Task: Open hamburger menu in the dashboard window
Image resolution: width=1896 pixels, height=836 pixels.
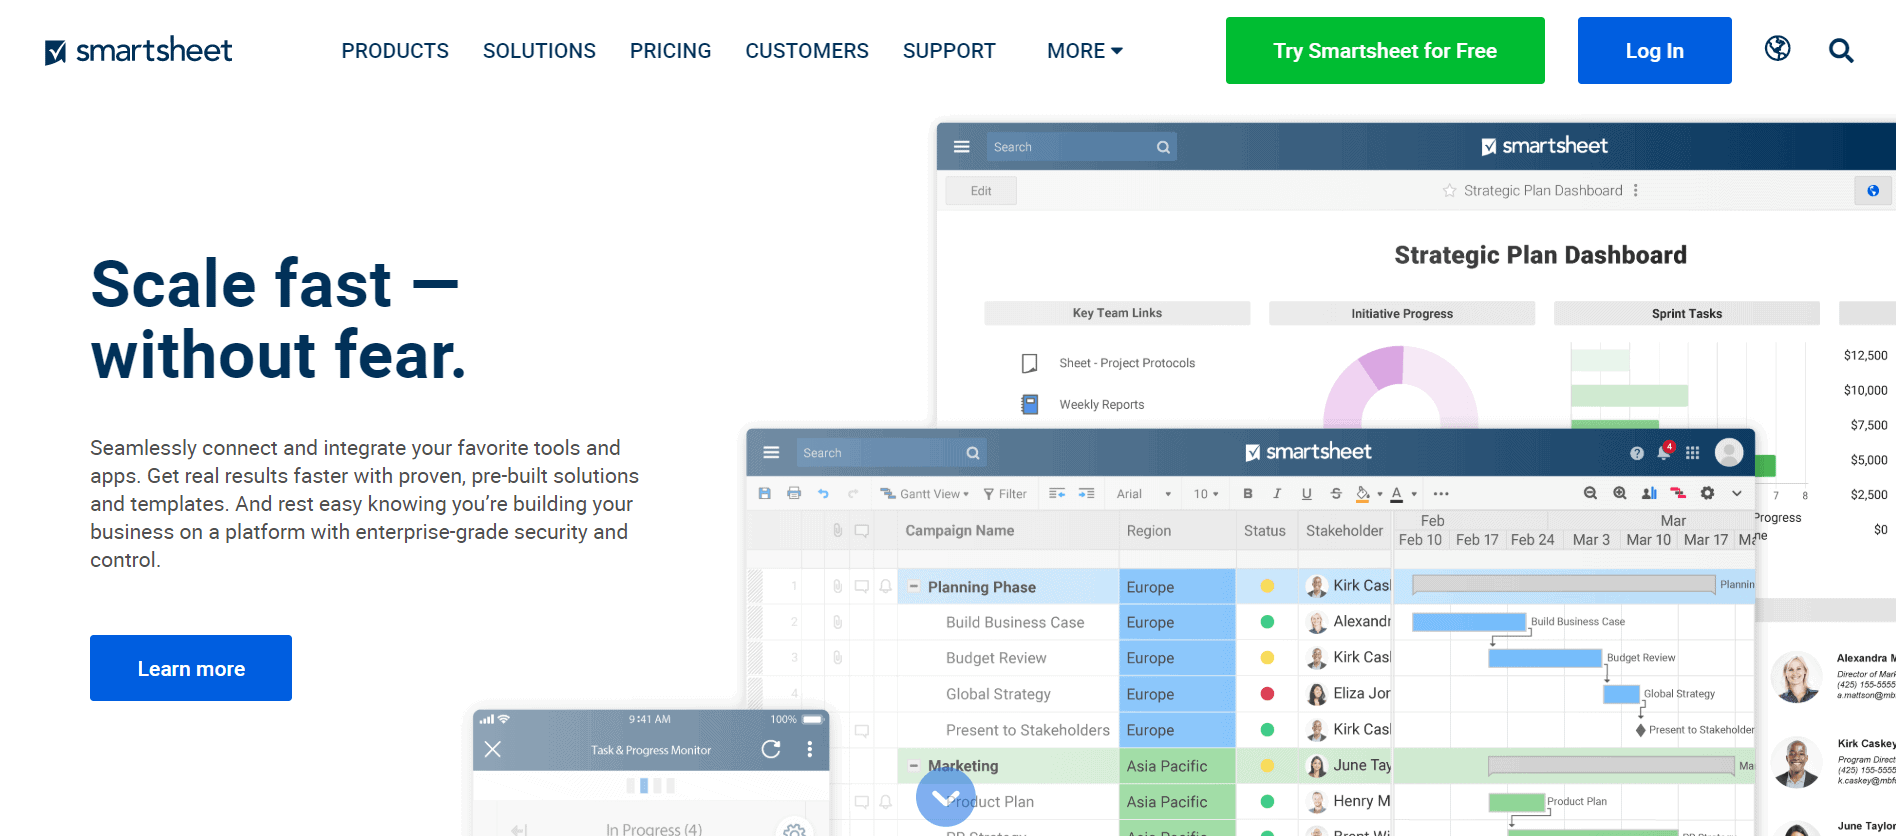Action: [961, 146]
